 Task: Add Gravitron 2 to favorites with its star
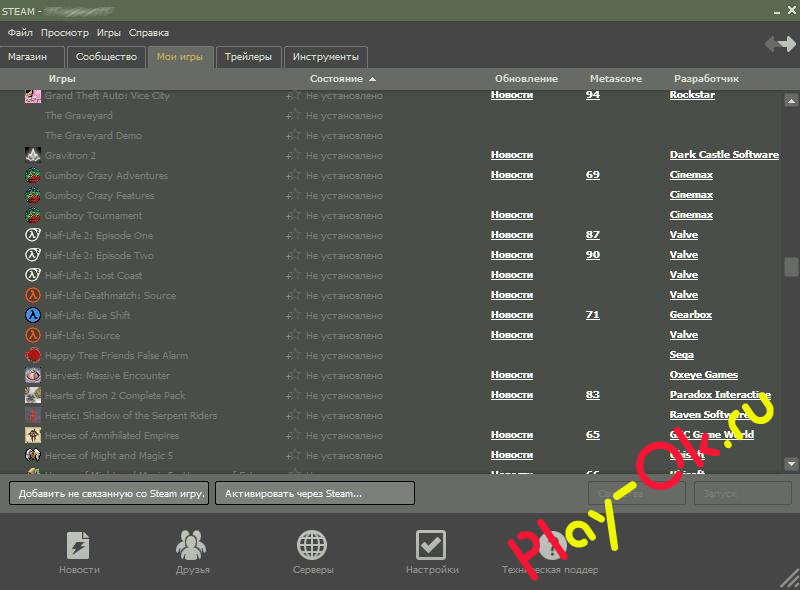click(294, 155)
